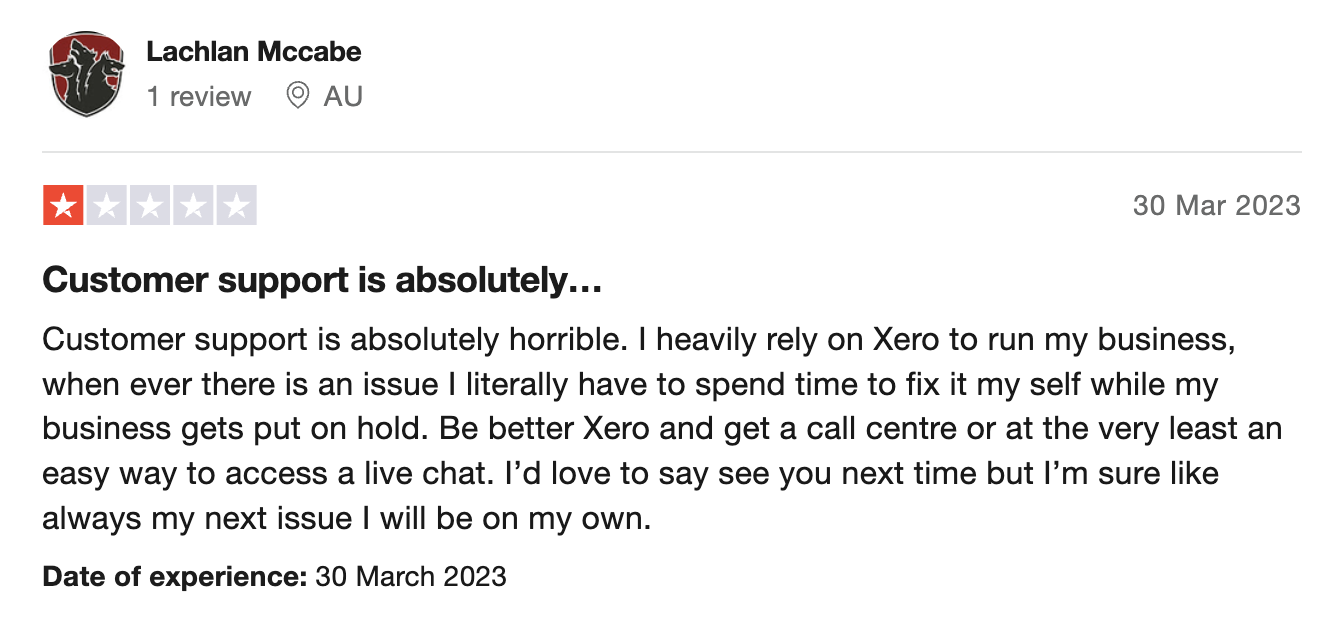Click the AU country label
The width and height of the screenshot is (1342, 620).
(x=343, y=97)
